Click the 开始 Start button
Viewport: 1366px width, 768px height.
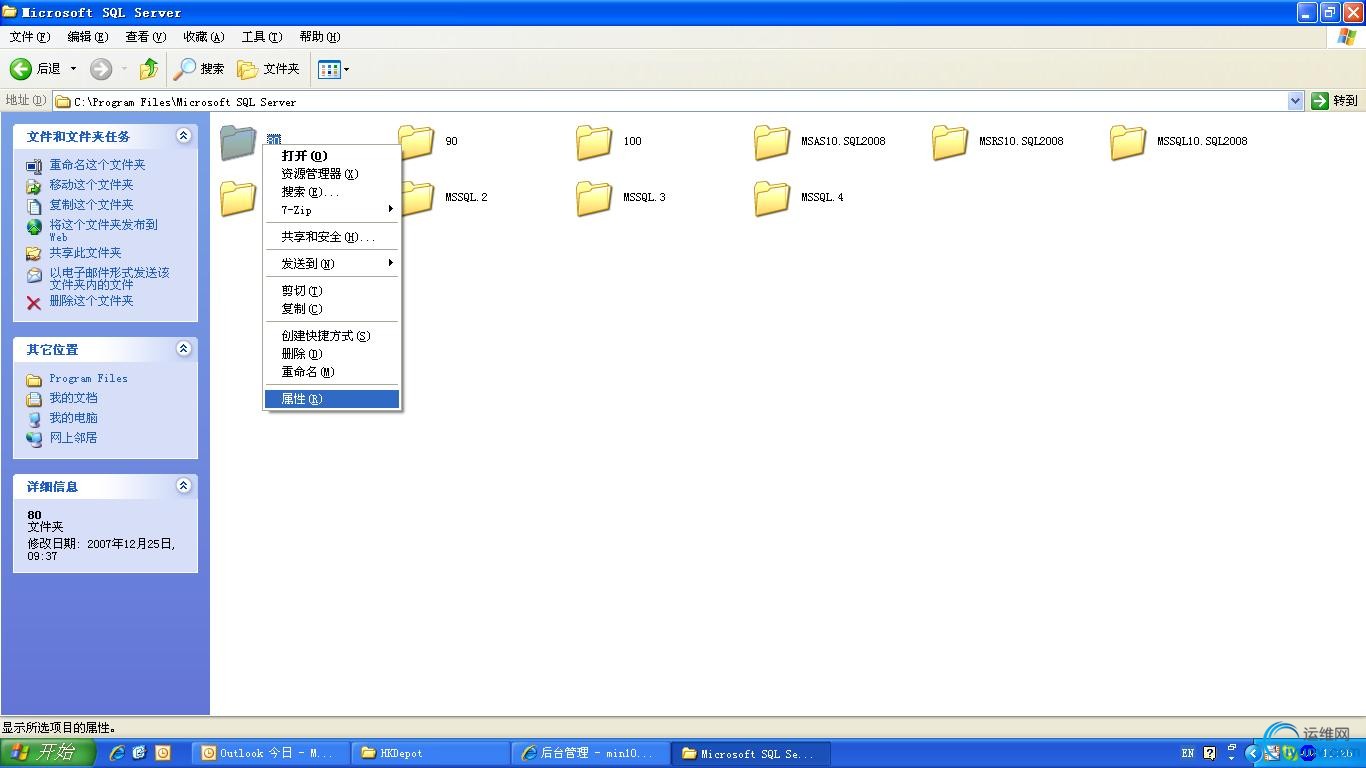click(x=47, y=753)
